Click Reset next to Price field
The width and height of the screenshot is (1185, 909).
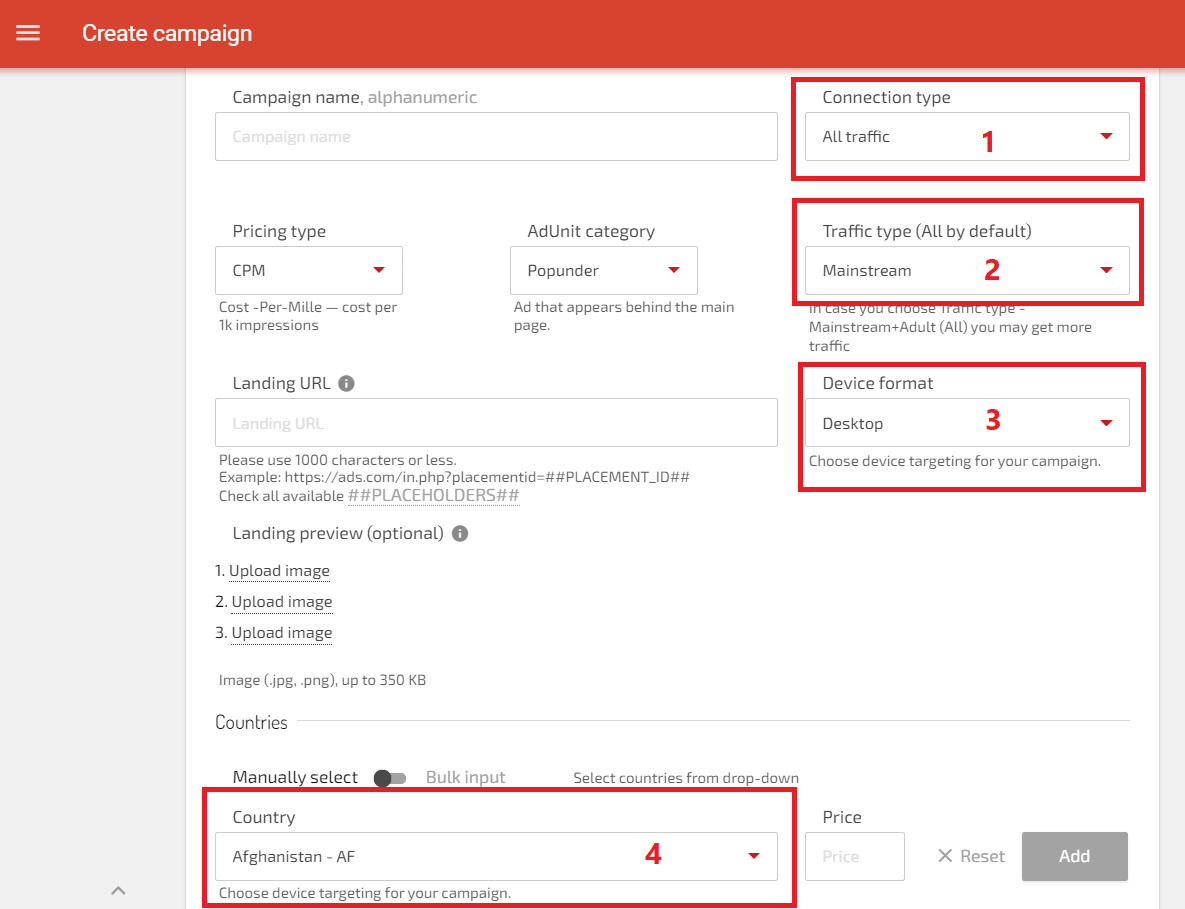click(x=971, y=856)
